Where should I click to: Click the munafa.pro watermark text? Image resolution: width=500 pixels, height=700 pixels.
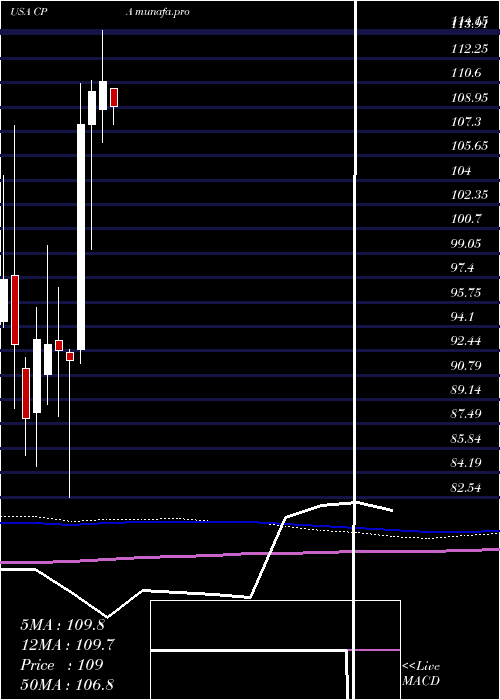click(x=157, y=12)
